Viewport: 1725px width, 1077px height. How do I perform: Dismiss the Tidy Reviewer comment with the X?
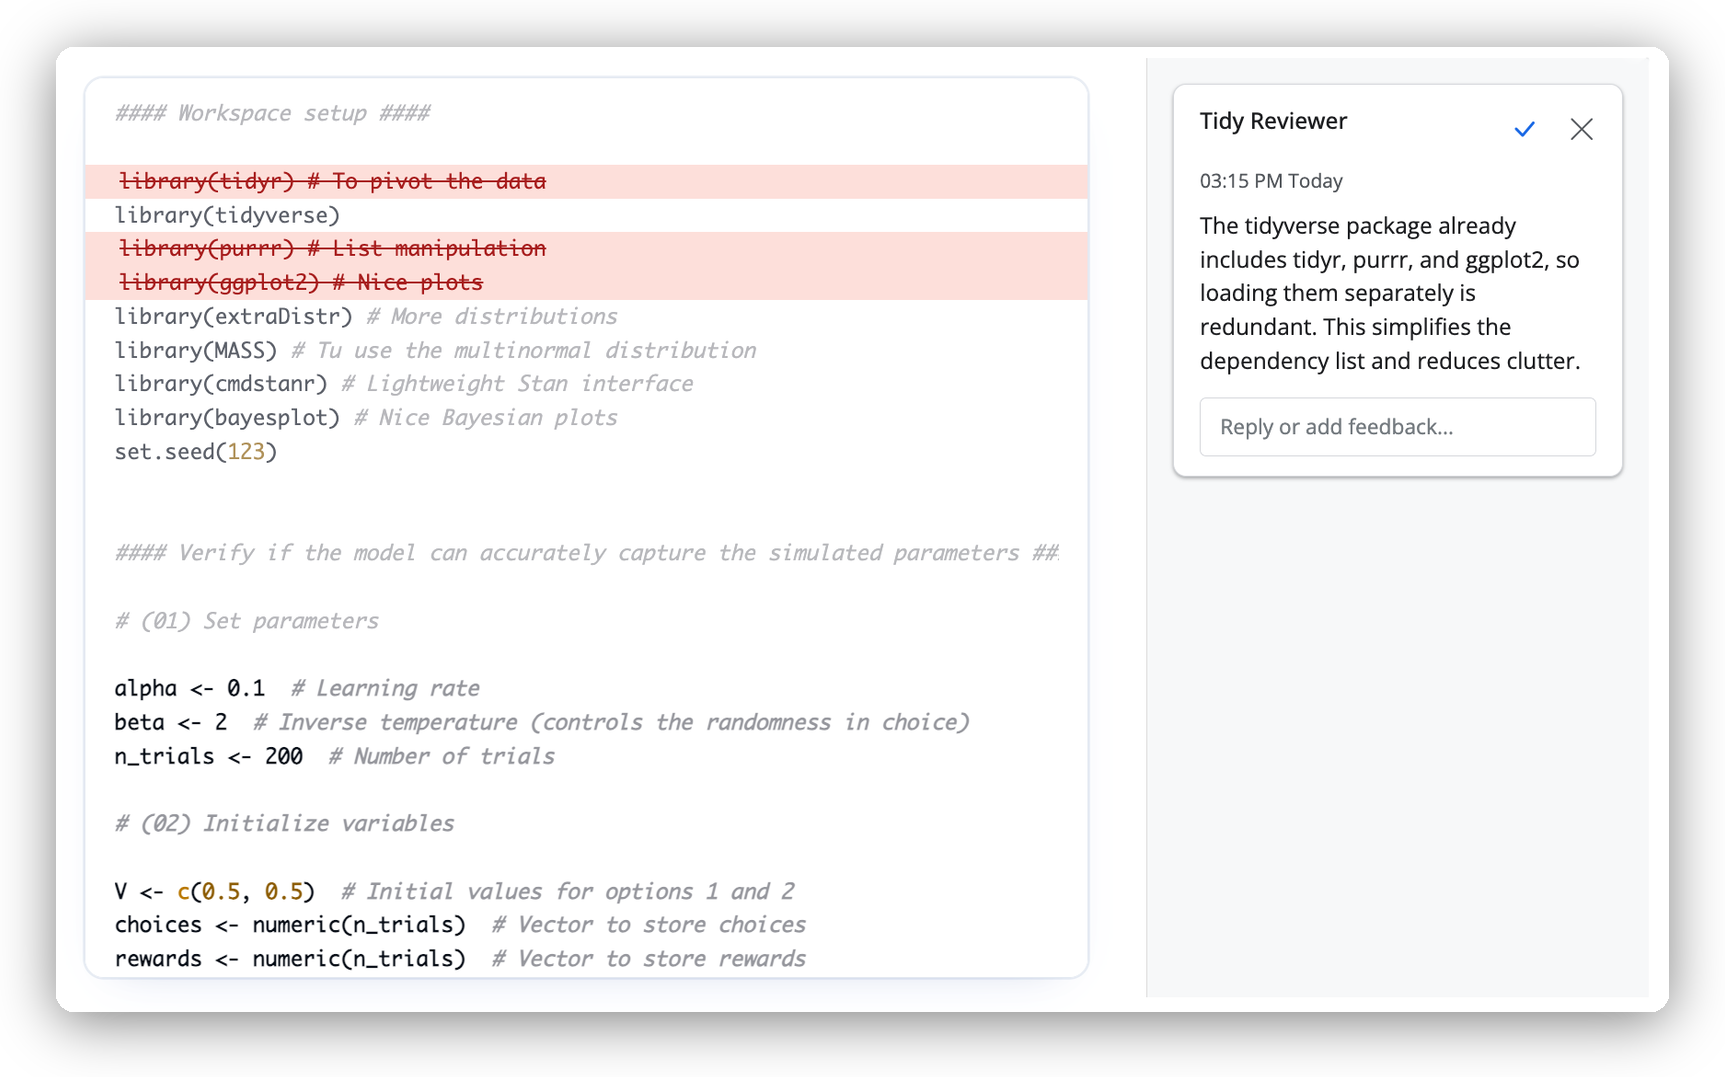[1581, 129]
